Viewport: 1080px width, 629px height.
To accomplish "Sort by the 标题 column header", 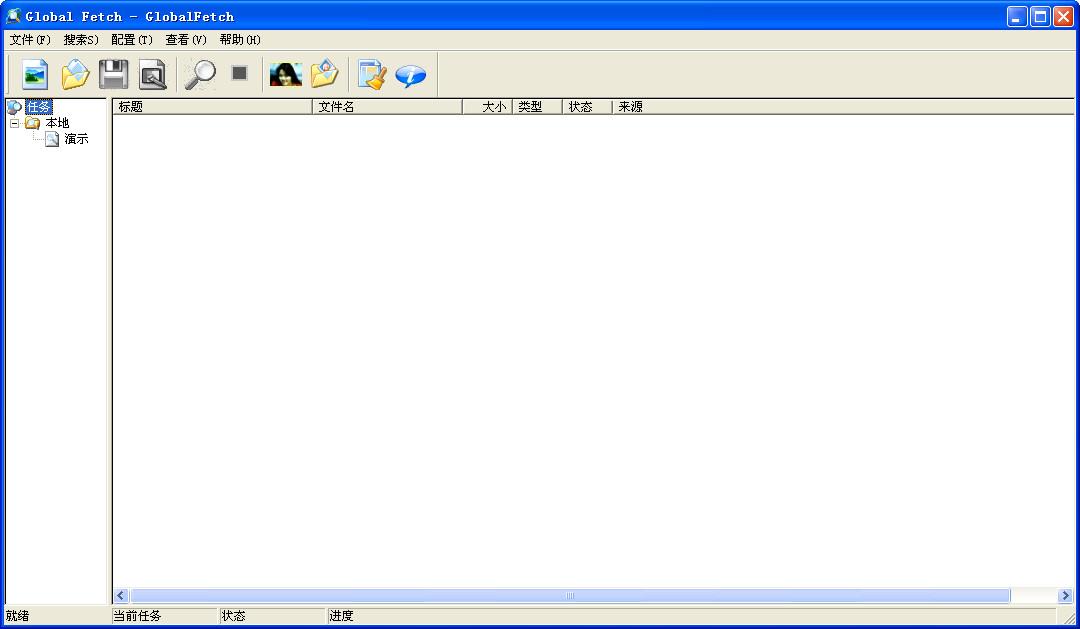I will (x=212, y=107).
